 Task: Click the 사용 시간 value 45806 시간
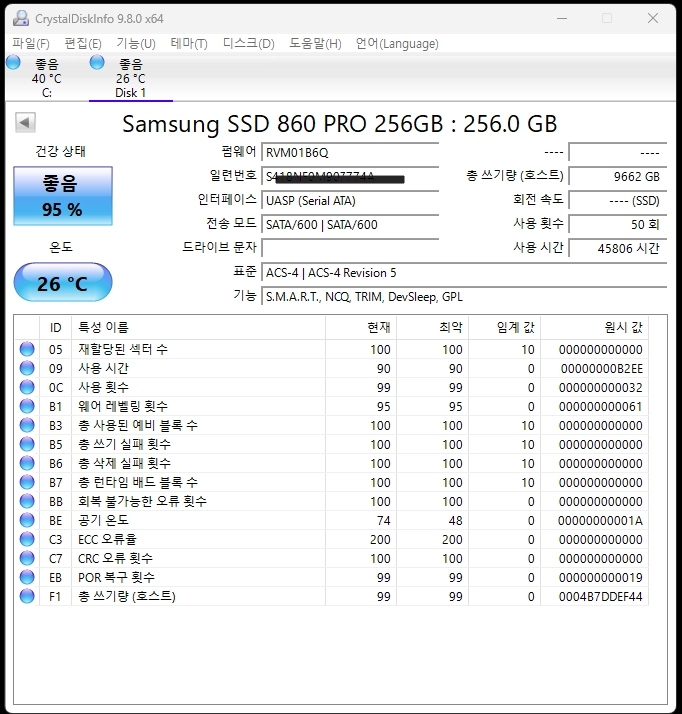[618, 249]
